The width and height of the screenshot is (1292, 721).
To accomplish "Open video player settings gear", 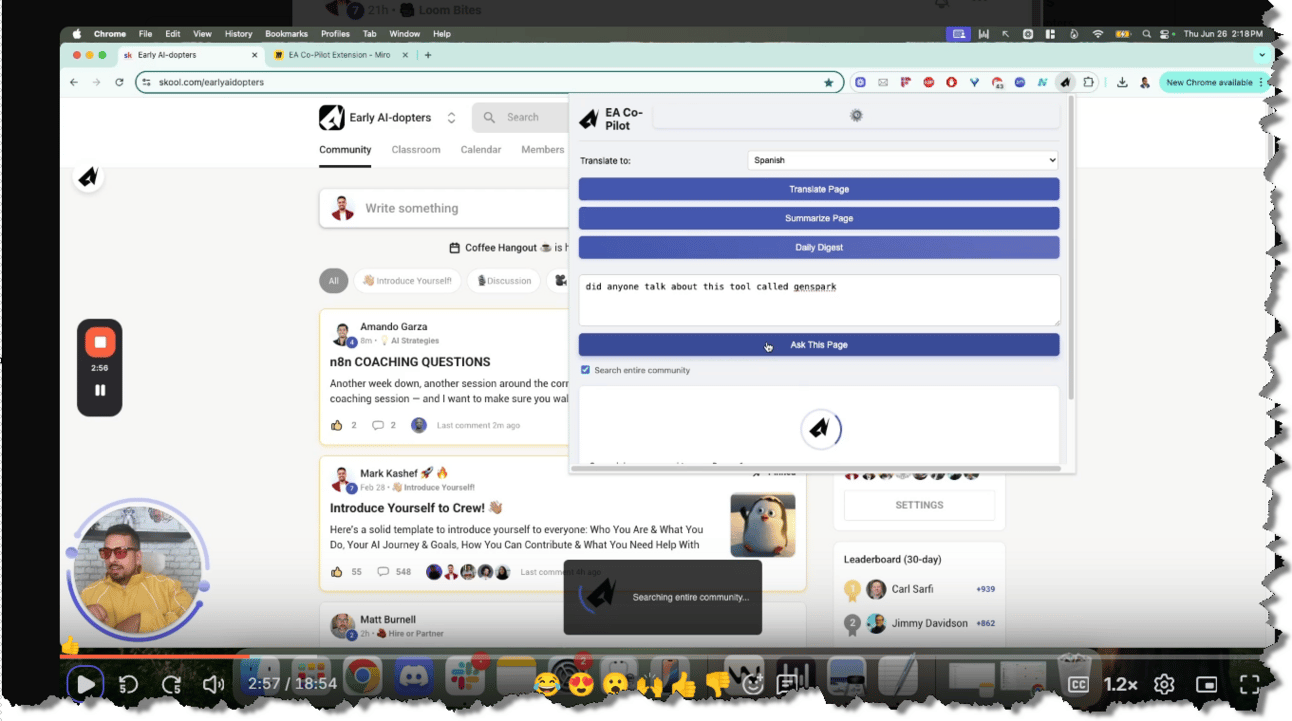I will click(1164, 685).
